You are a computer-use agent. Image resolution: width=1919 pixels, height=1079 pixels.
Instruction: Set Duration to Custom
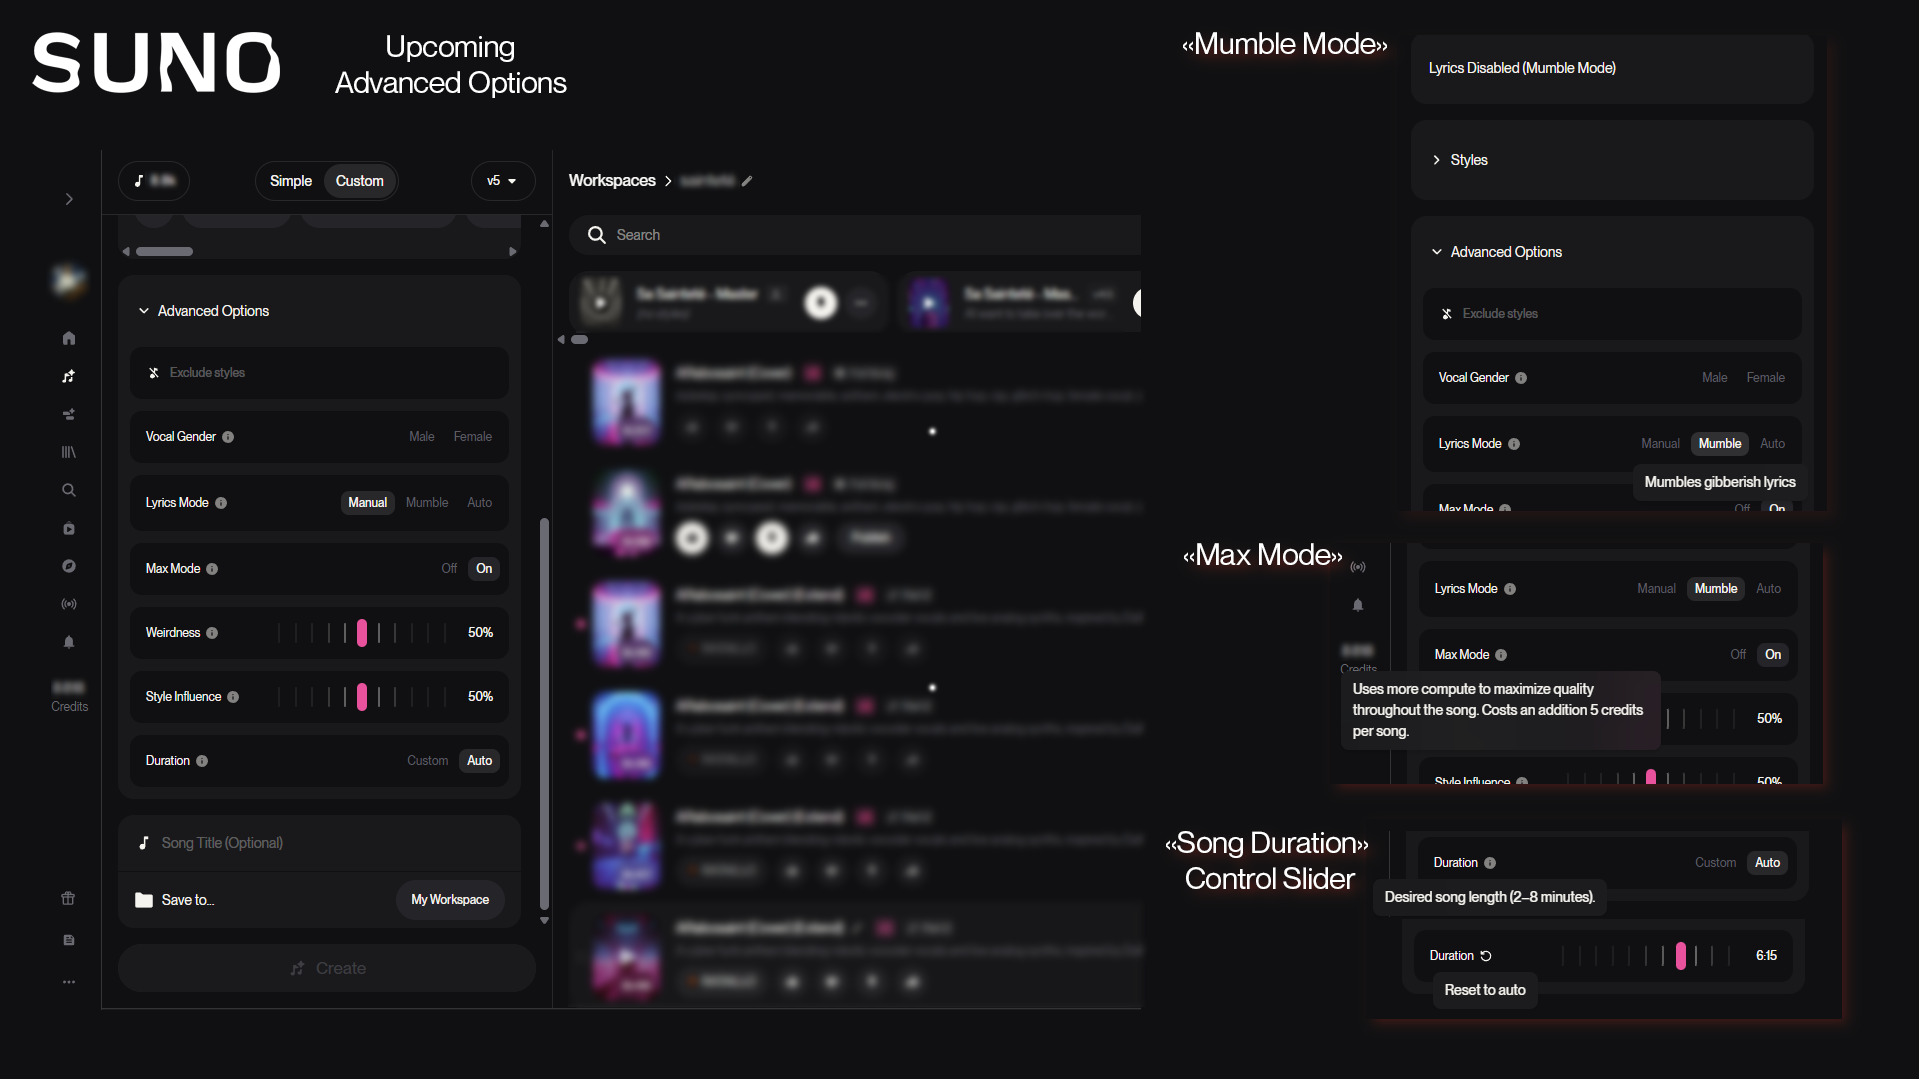[427, 761]
